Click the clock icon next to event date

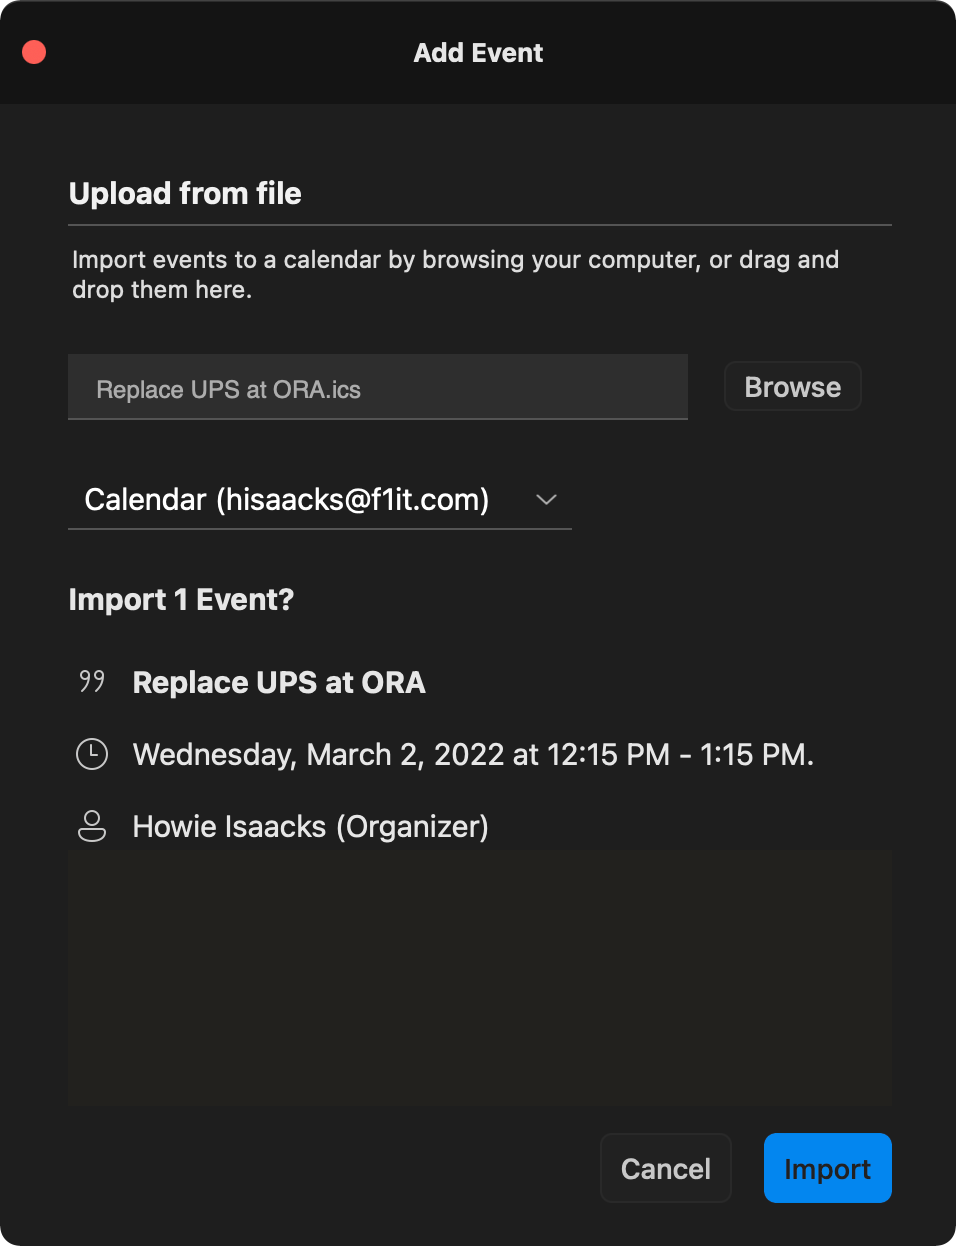92,754
